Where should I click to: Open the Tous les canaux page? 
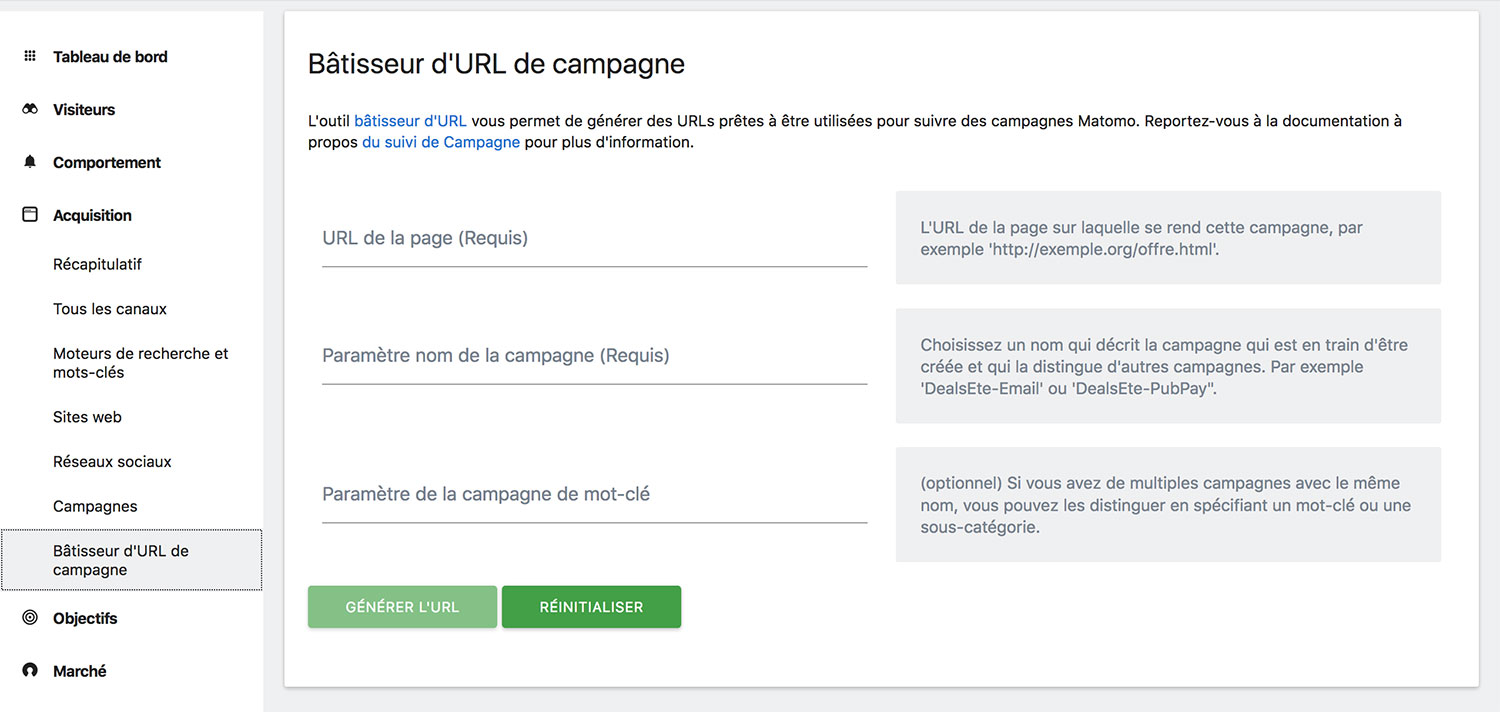pos(110,309)
